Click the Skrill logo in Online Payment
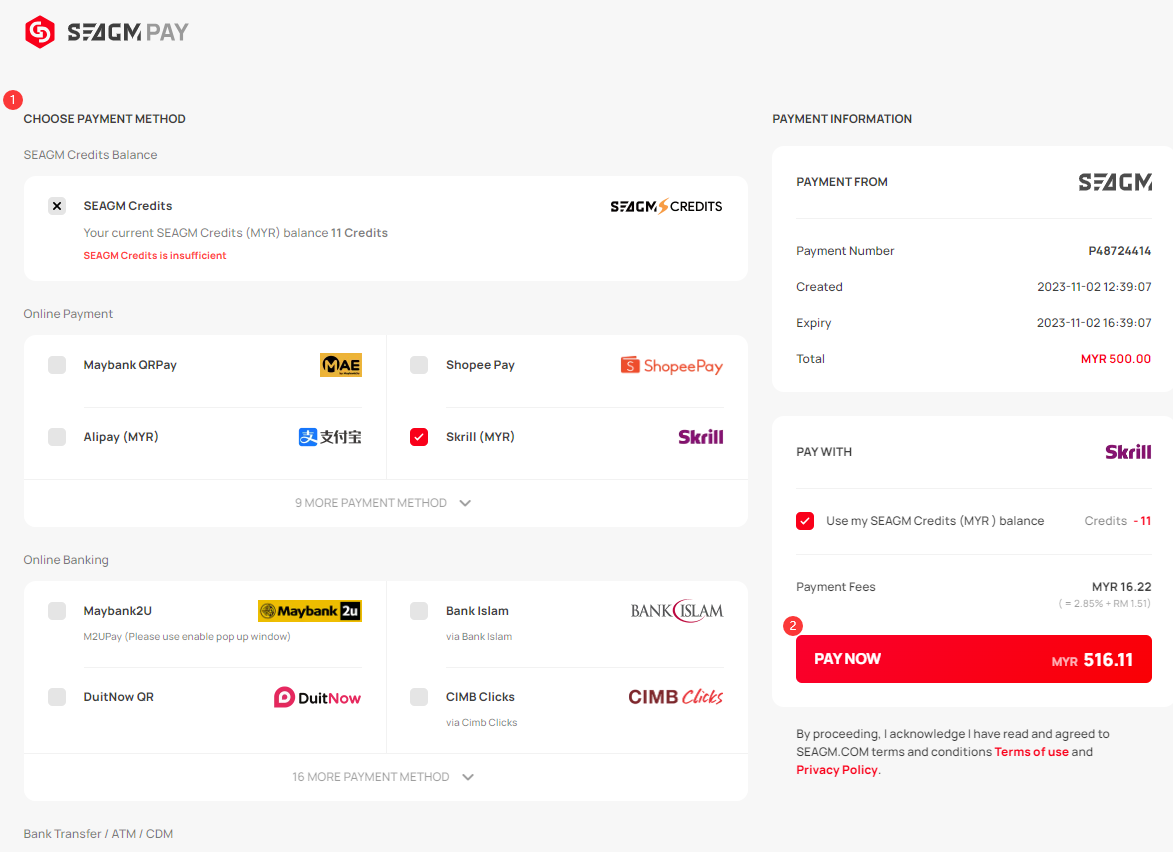Viewport: 1173px width, 852px height. click(700, 437)
